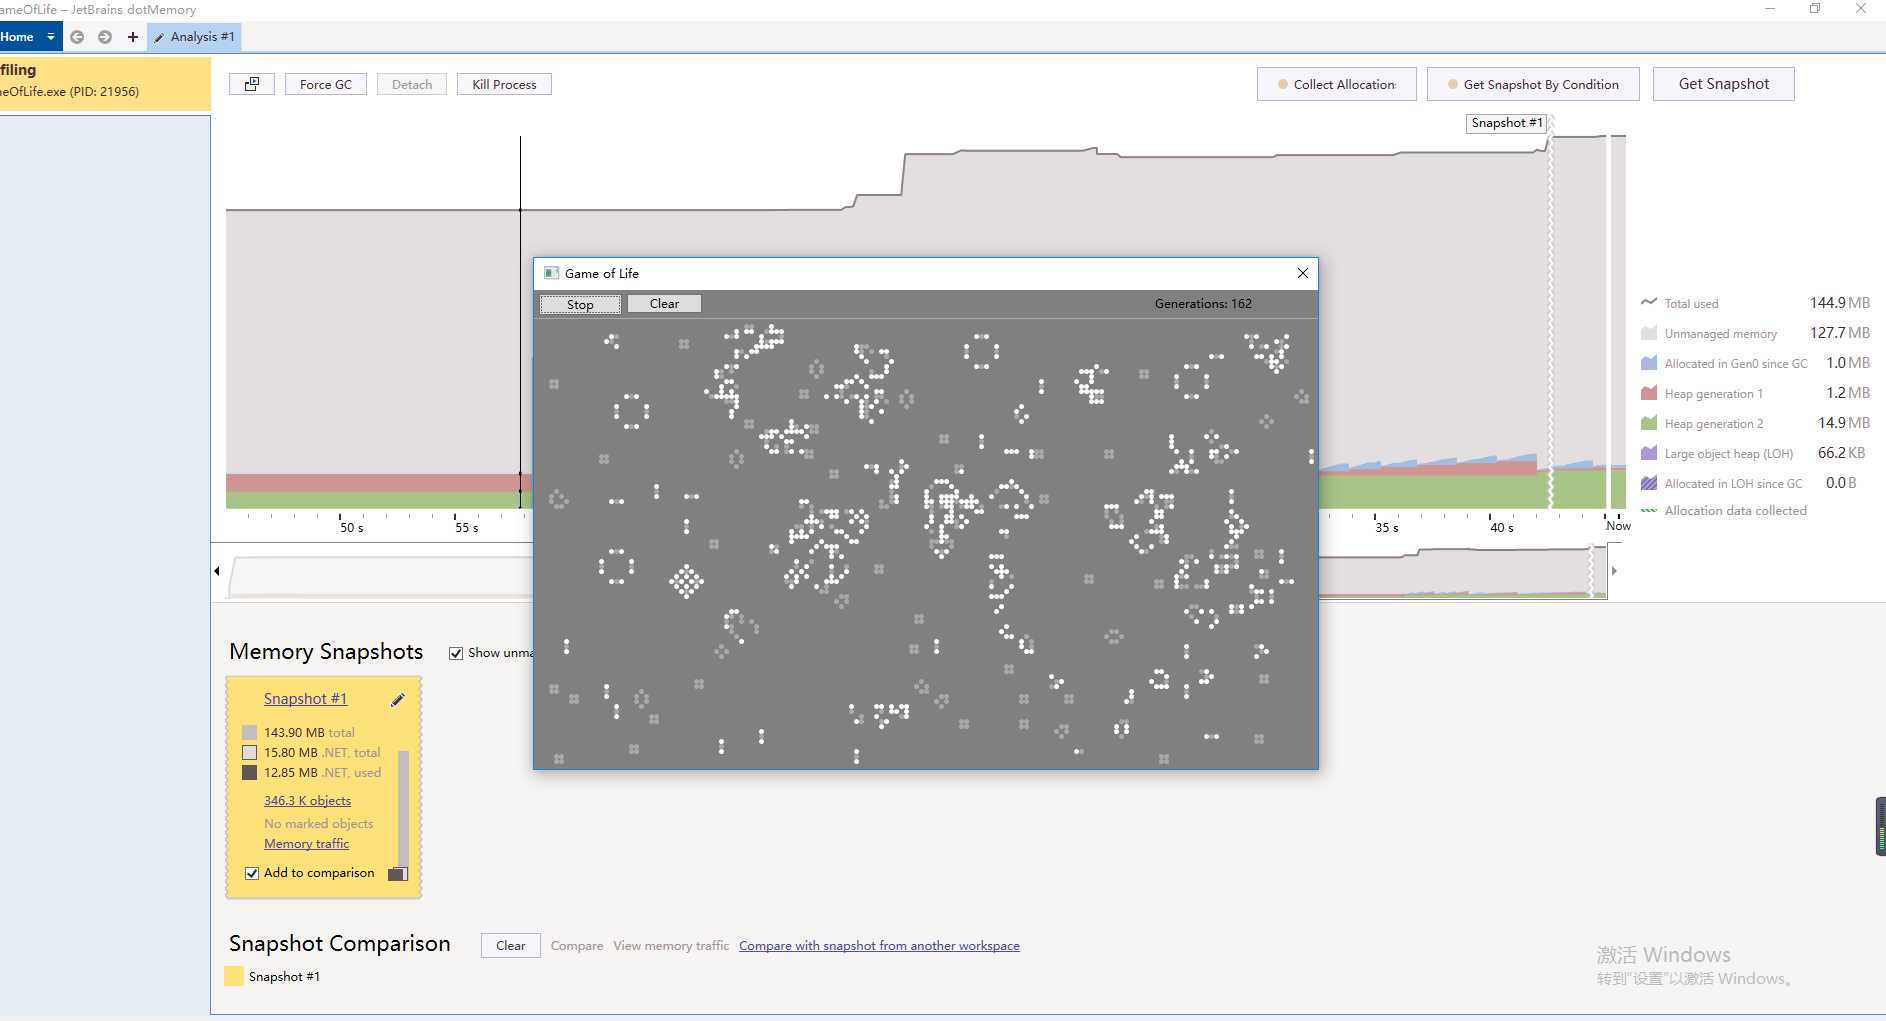Toggle Show unmanaged memory checkbox
Viewport: 1886px width, 1021px height.
click(x=456, y=653)
